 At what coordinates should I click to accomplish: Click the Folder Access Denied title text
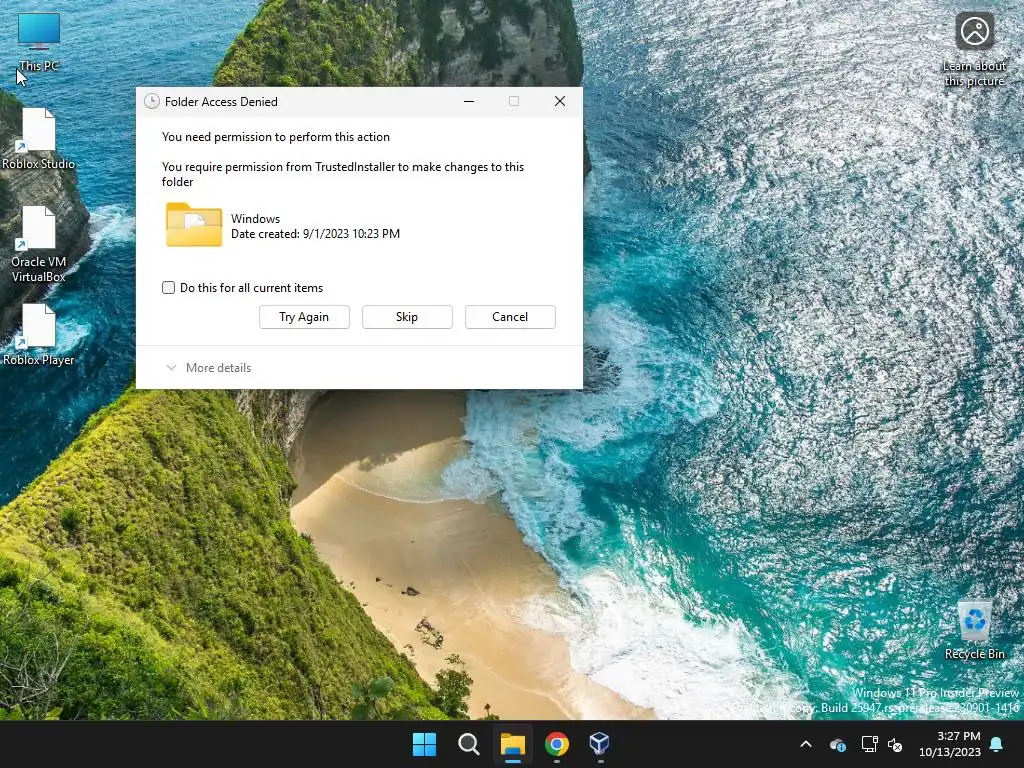click(x=221, y=101)
